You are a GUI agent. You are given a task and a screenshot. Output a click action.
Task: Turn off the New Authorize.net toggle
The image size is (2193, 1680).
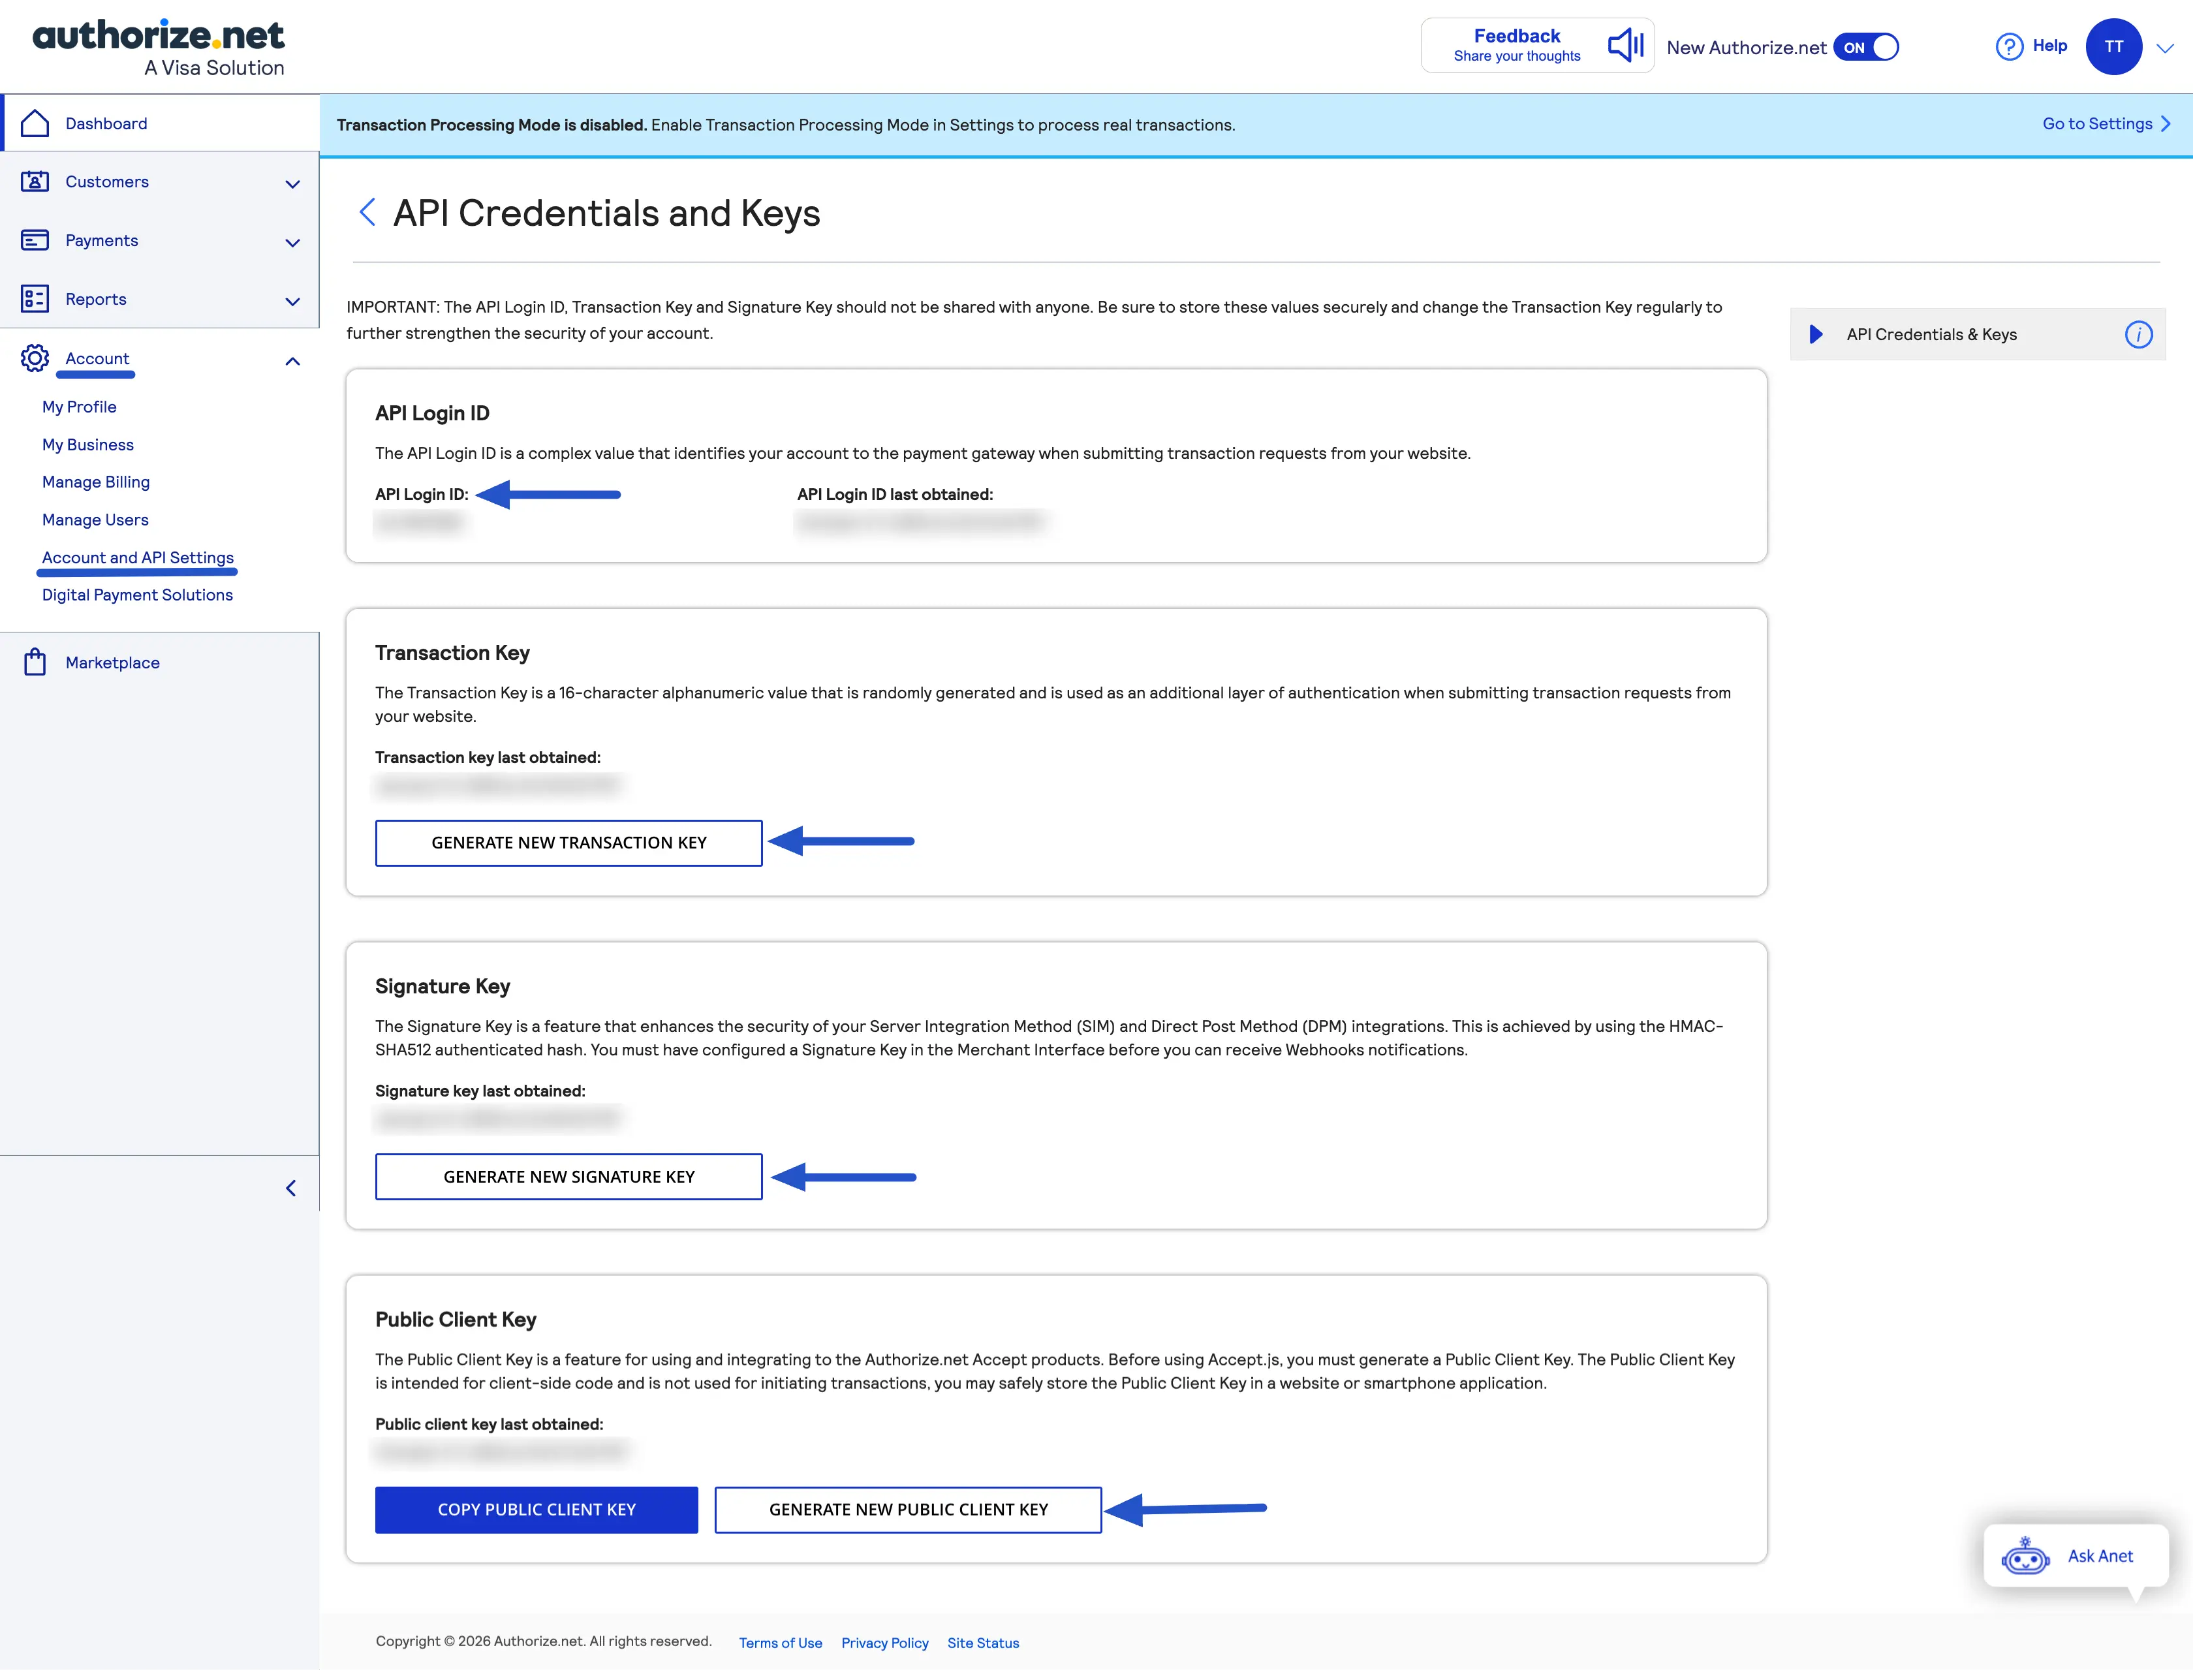coord(1866,46)
